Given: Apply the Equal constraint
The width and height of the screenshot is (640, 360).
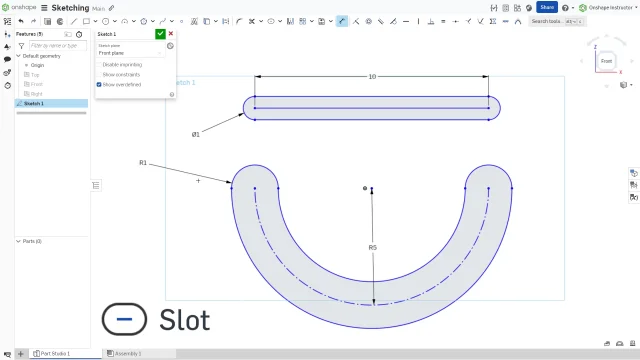Looking at the screenshot, I should (x=443, y=21).
